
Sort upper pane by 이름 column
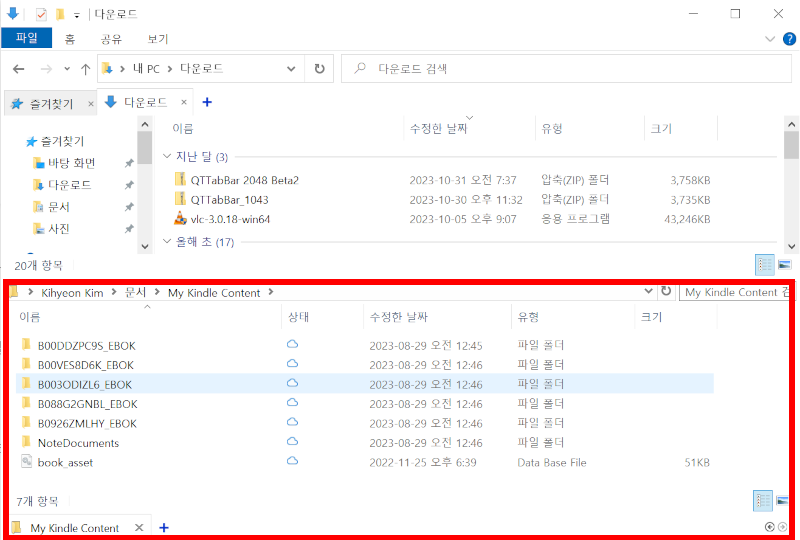pos(183,129)
